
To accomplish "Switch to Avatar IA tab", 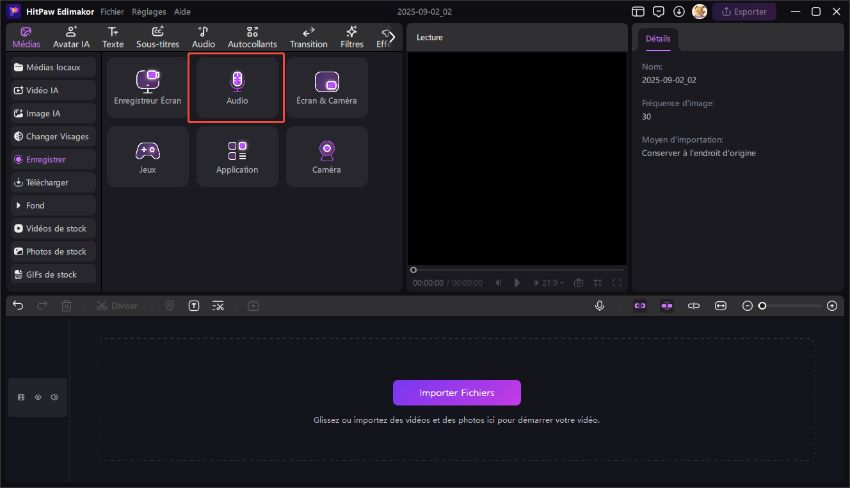I will click(x=71, y=37).
